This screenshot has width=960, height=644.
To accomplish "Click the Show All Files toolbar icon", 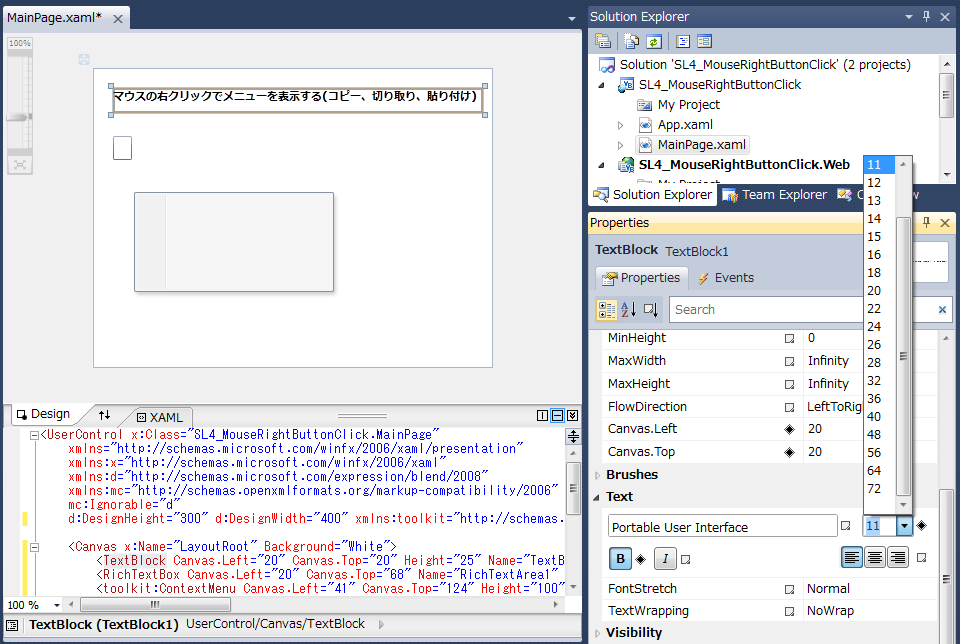I will (631, 41).
